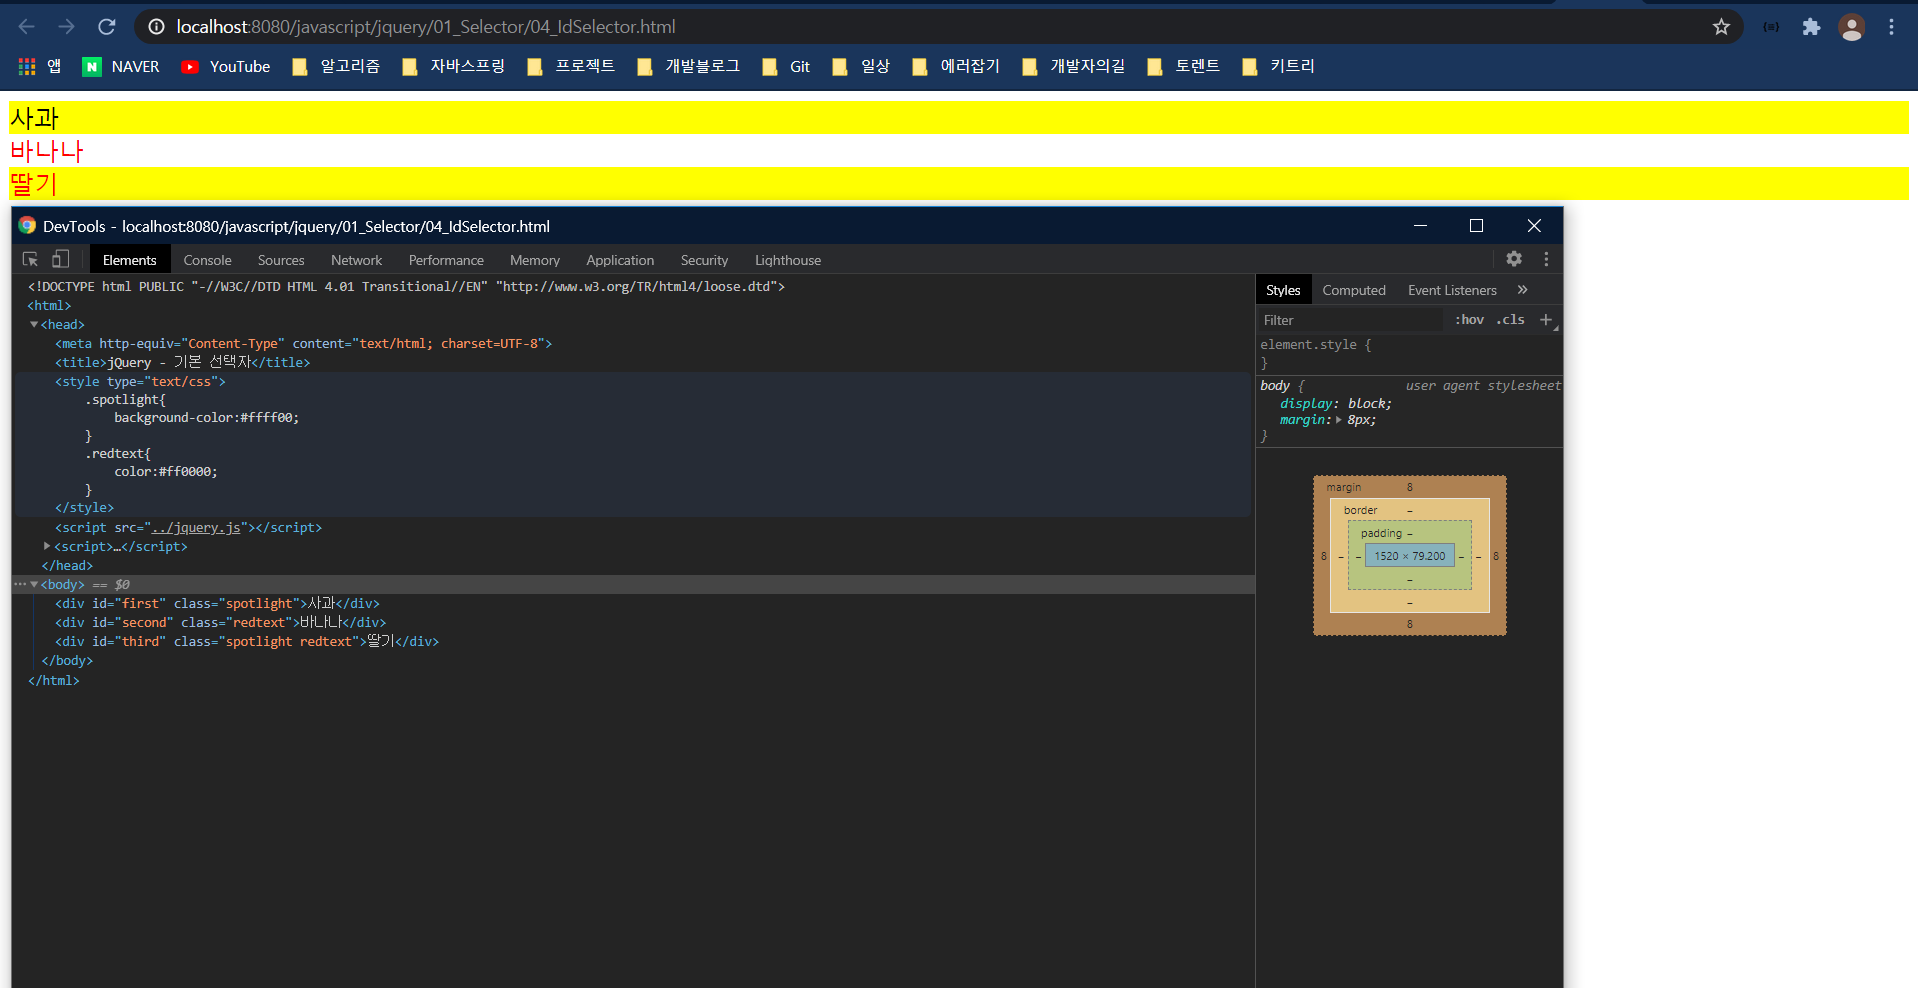Open the Chrome three-dot menu
The width and height of the screenshot is (1918, 988).
point(1891,27)
